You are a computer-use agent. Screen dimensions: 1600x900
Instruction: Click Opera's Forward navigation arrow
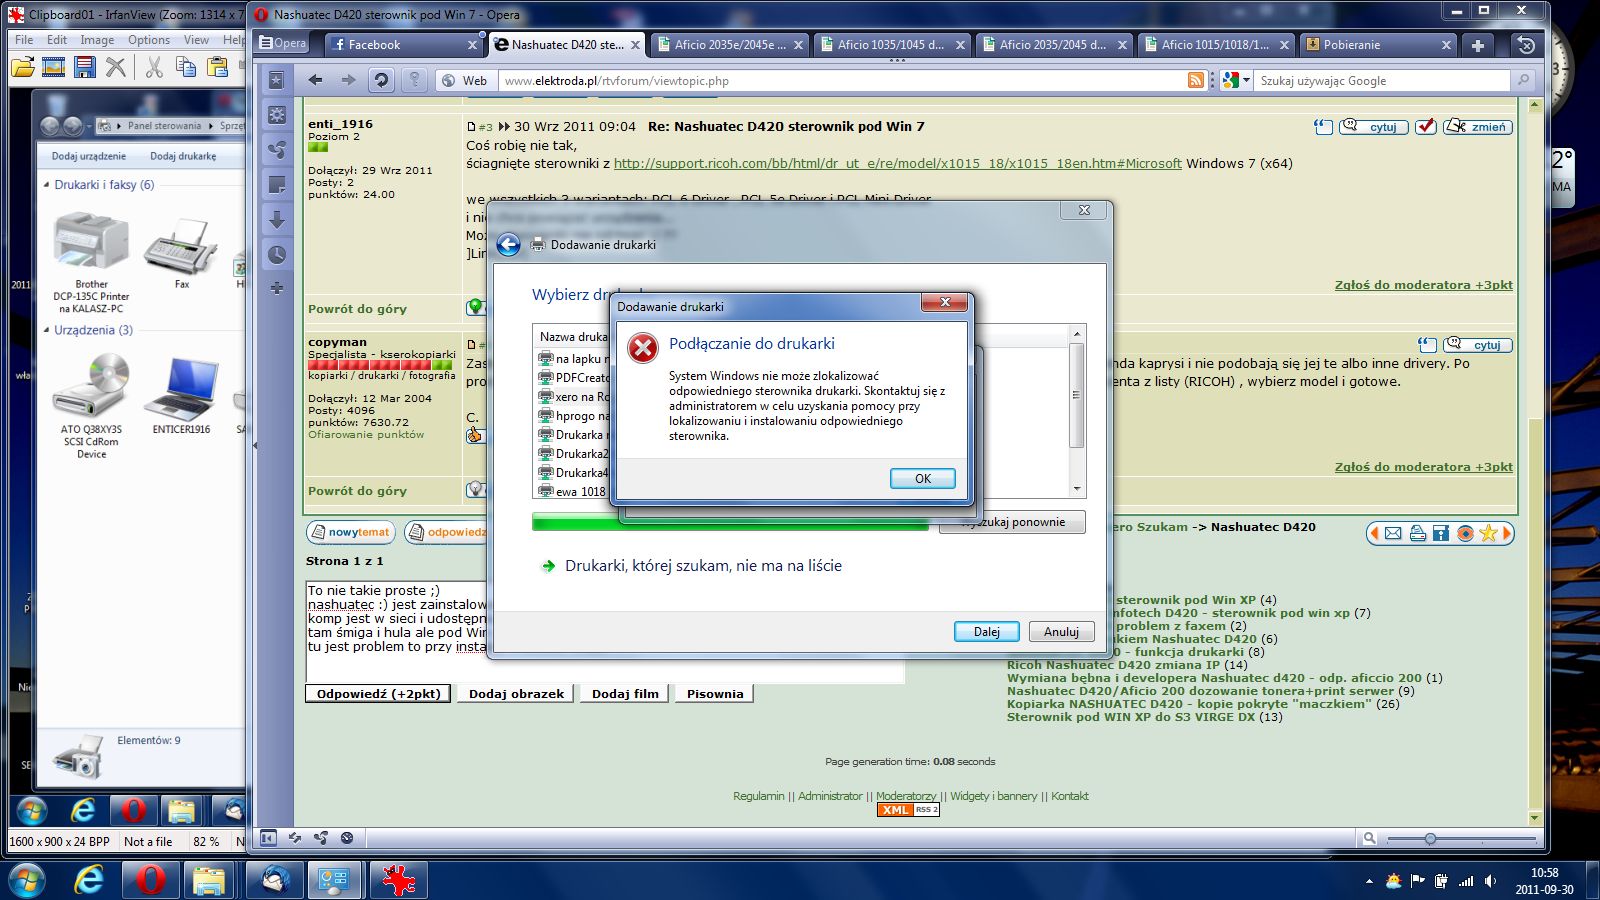(348, 80)
